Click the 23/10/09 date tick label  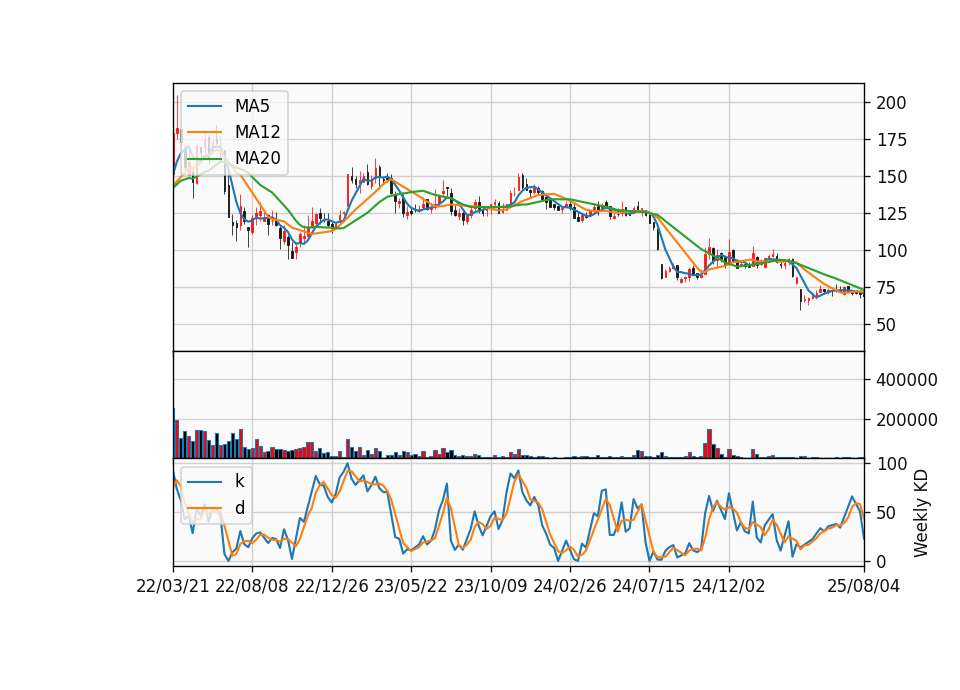490,586
